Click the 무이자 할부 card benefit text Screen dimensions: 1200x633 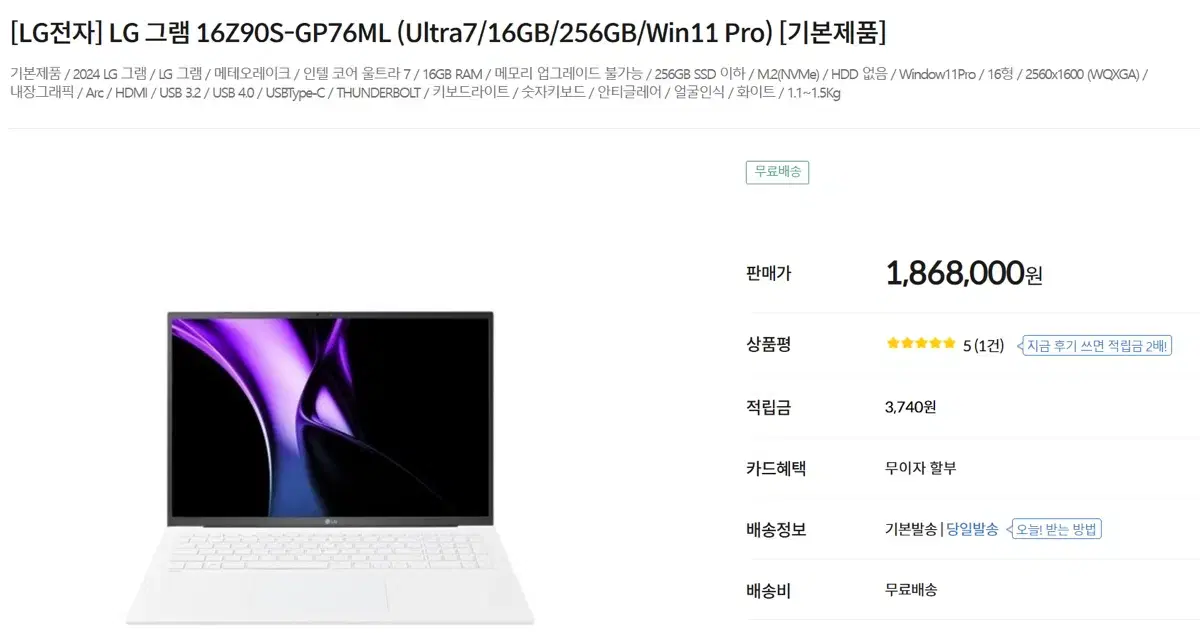point(920,467)
